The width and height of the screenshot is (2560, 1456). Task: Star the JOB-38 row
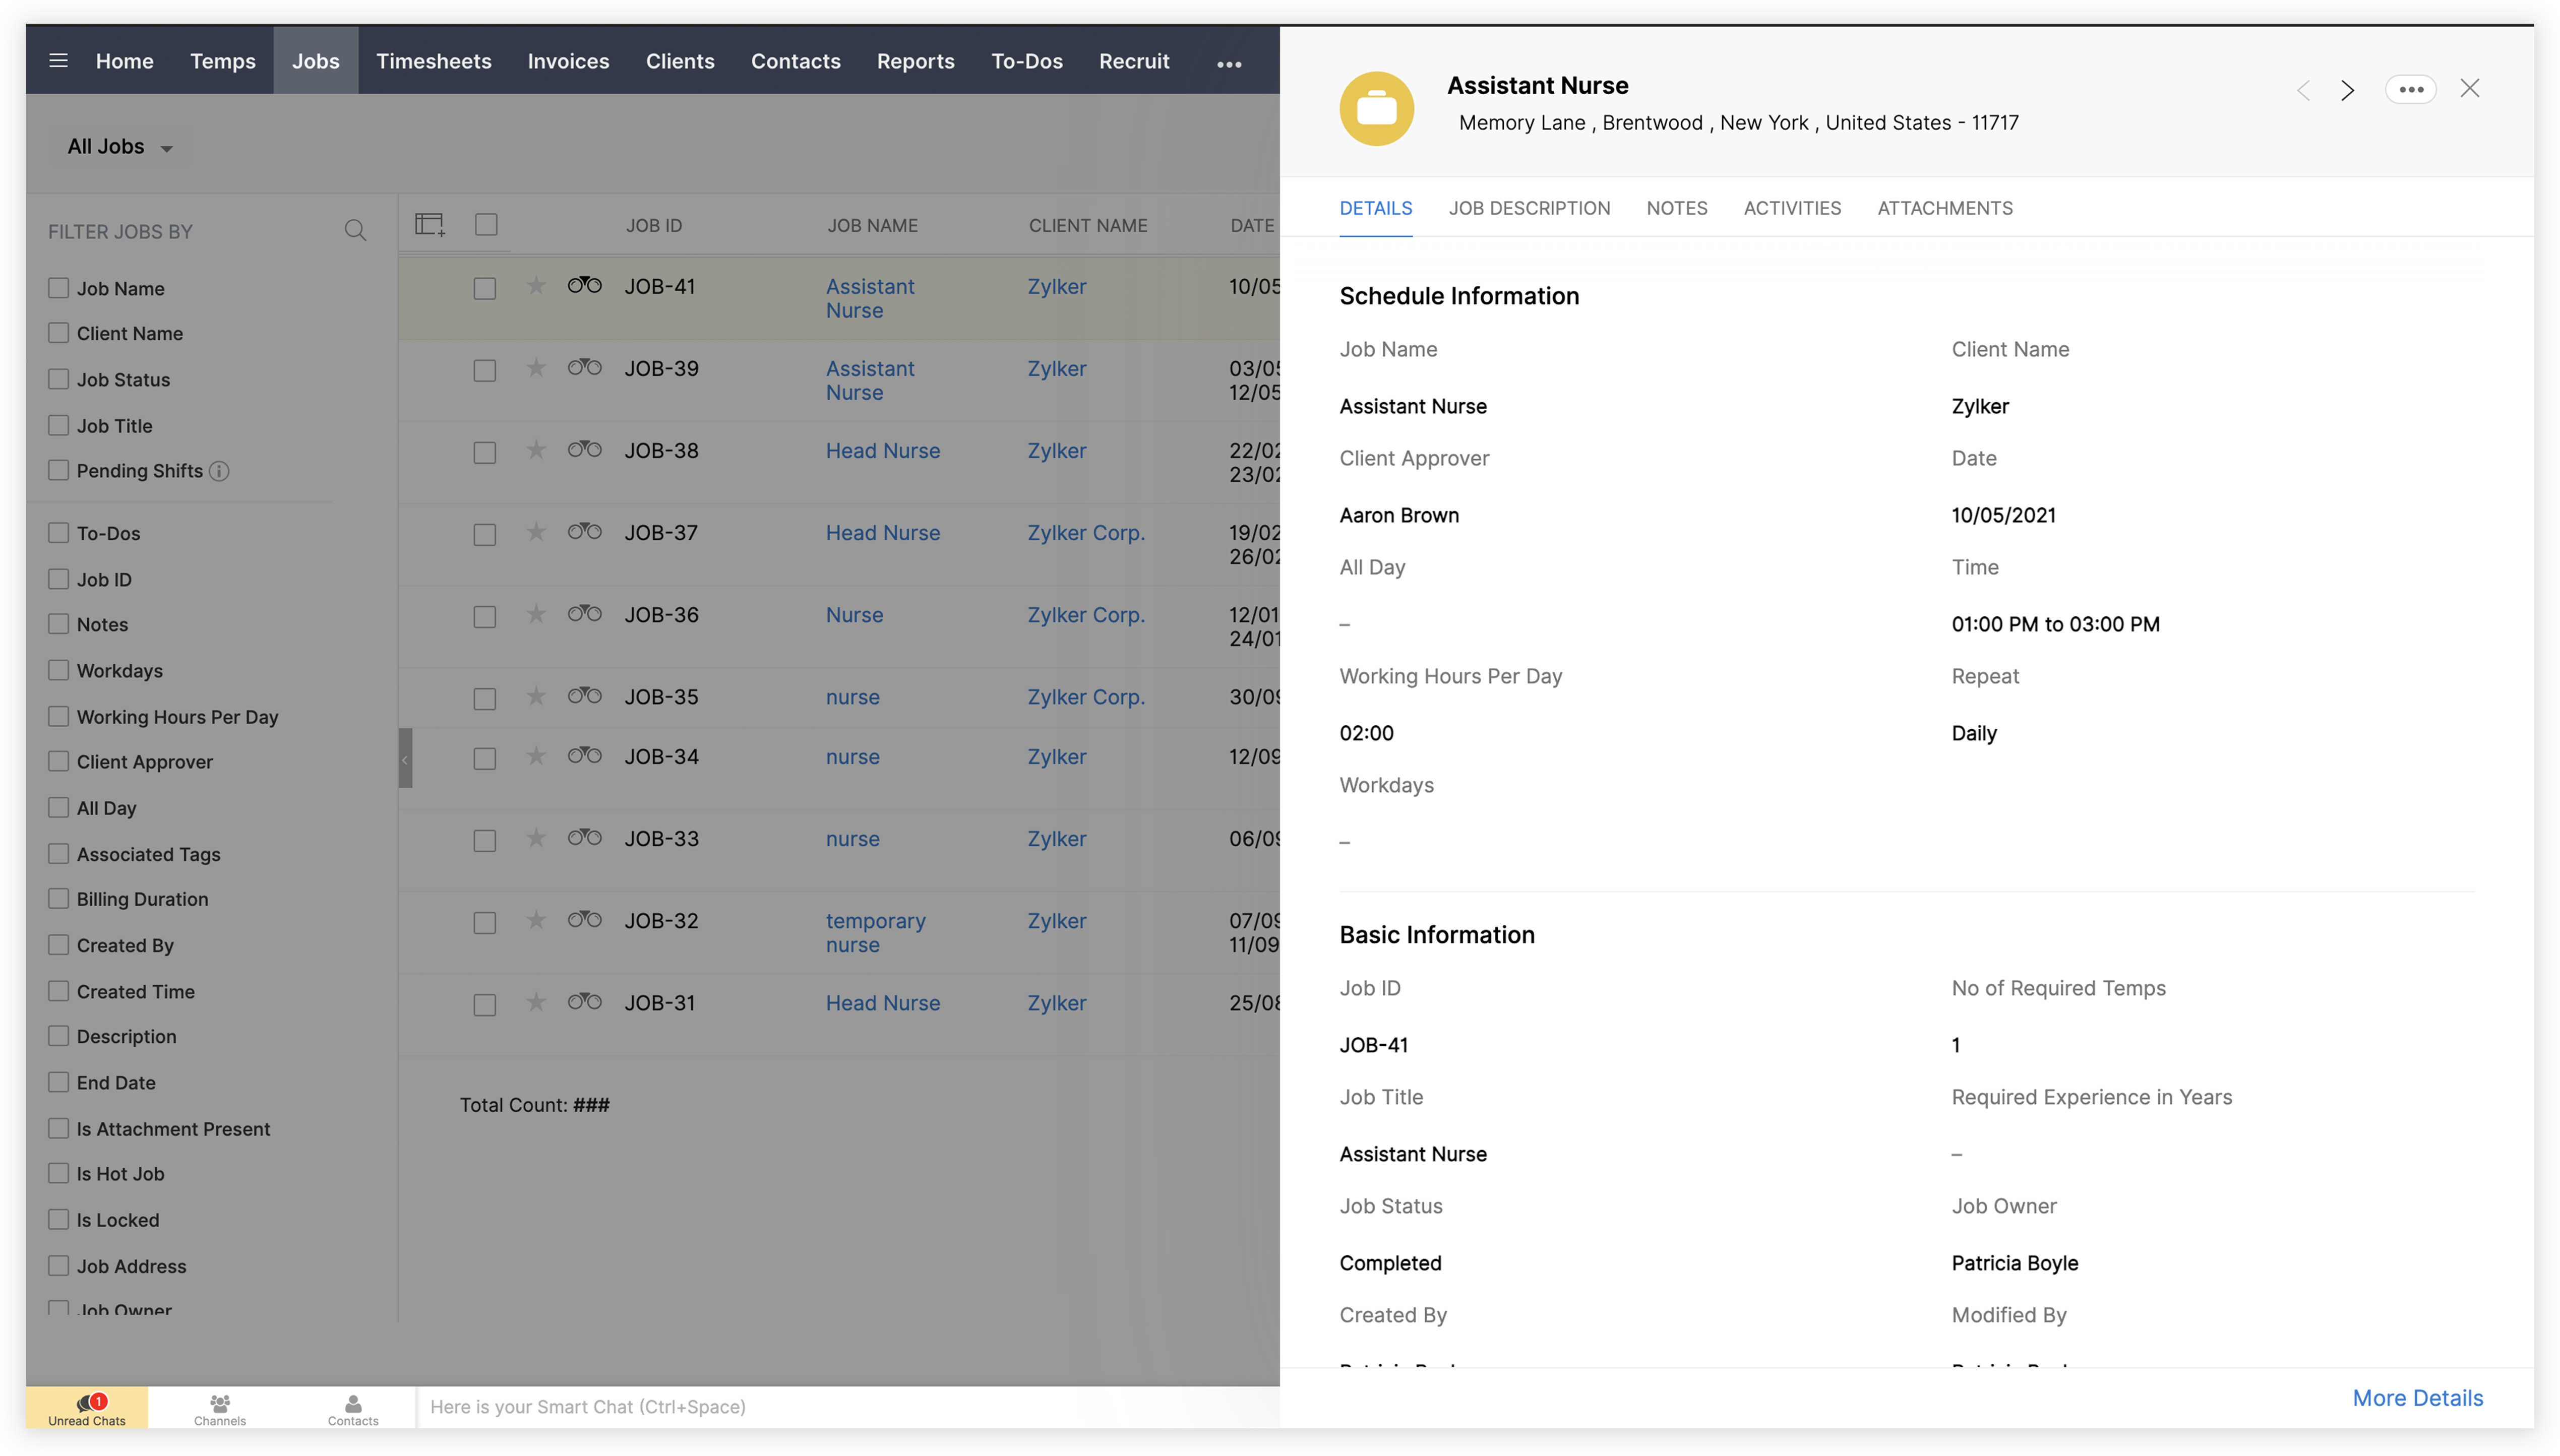pos(536,450)
